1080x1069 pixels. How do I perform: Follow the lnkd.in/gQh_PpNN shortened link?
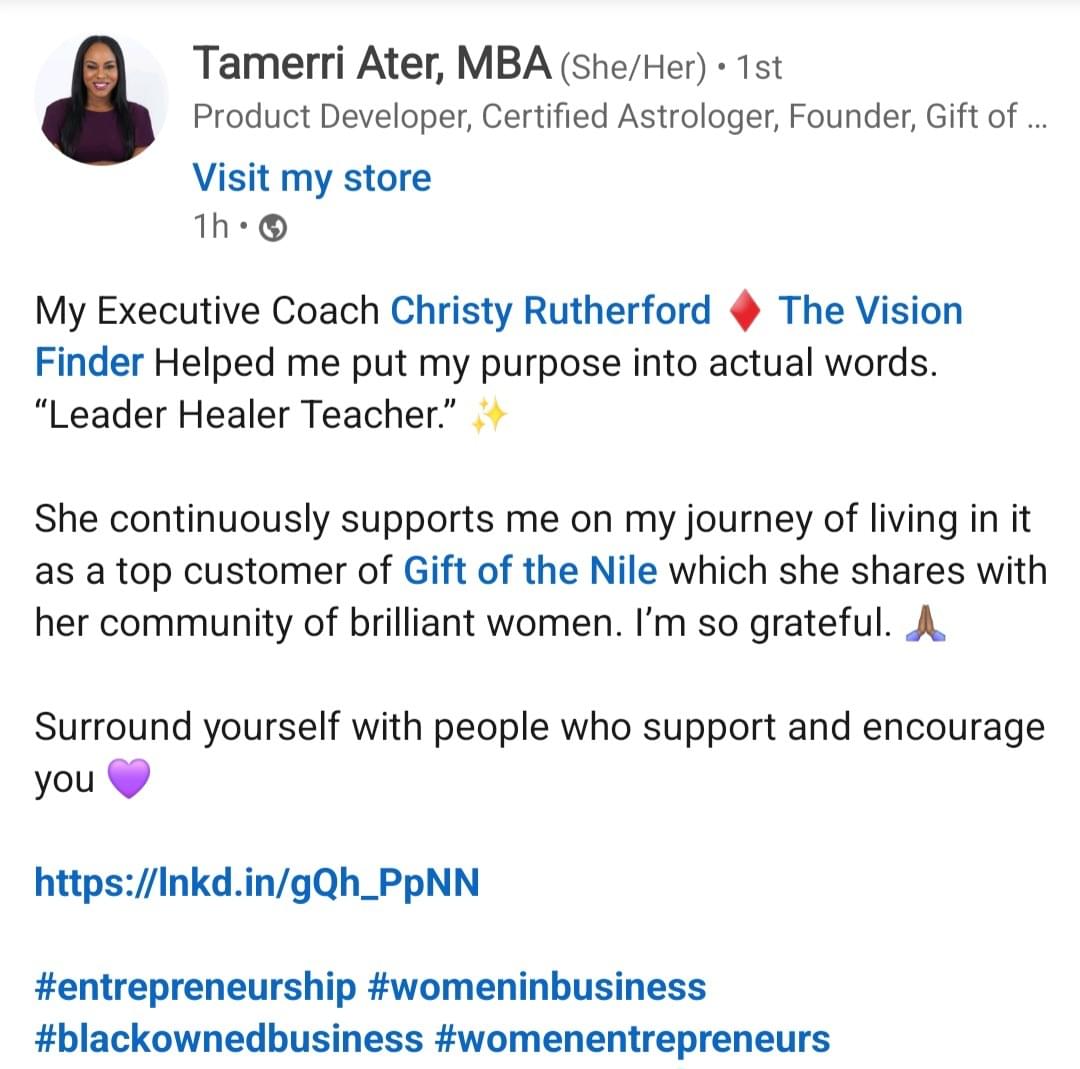pos(257,883)
